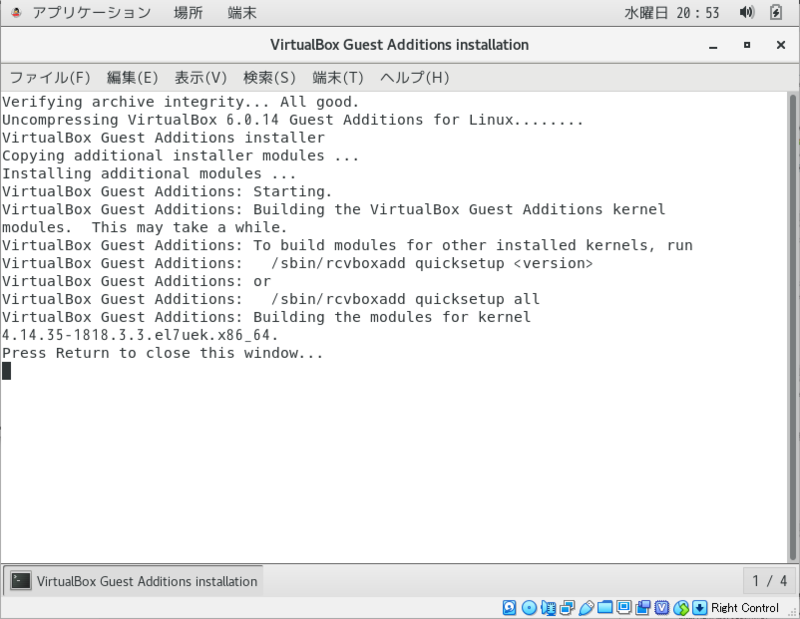Click the network adapters status icon
The height and width of the screenshot is (619, 800).
click(567, 607)
